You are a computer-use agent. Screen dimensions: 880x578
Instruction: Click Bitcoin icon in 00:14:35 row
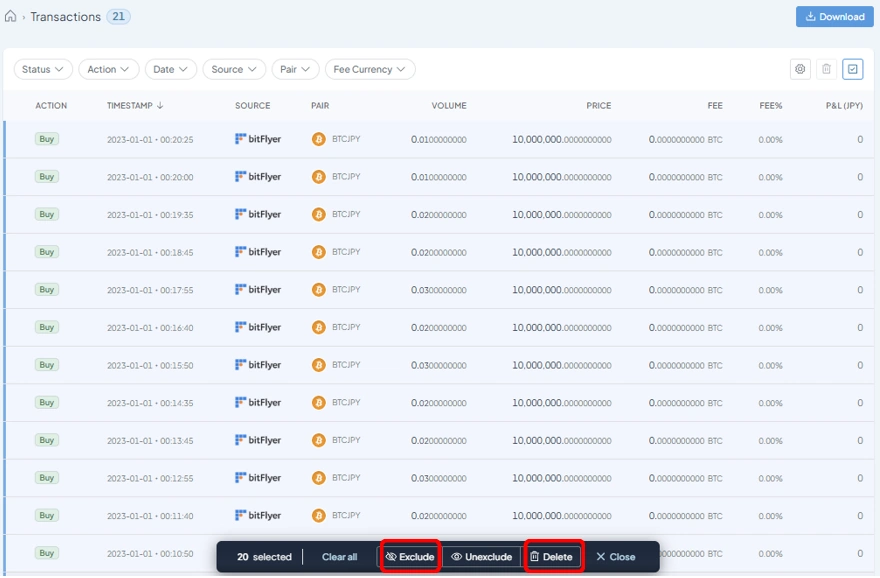319,402
